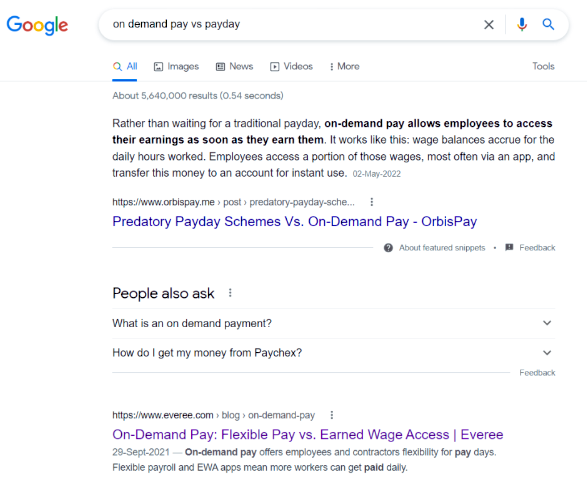Click the featured snippet Feedback flag icon
Viewport: 587px width, 499px height.
click(x=509, y=247)
